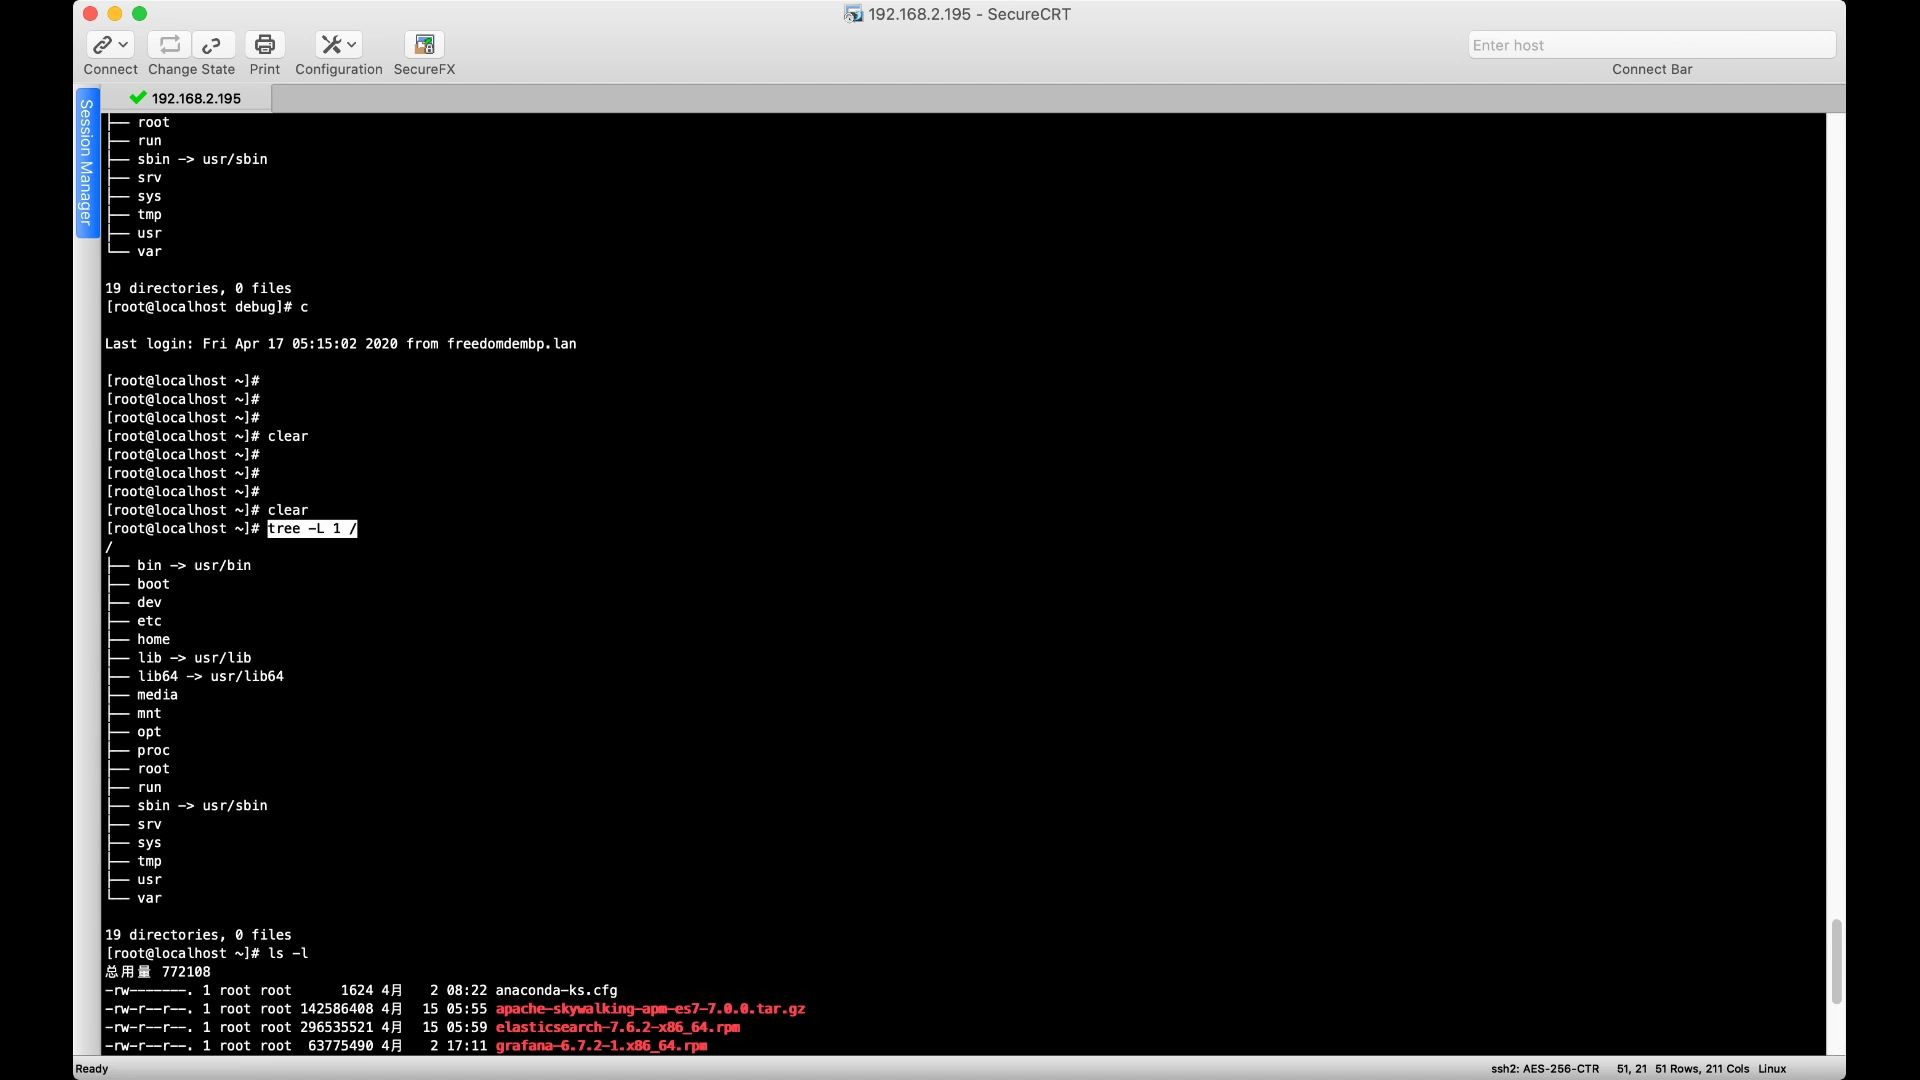Focus the Enter host input field
This screenshot has height=1080, width=1920.
(x=1652, y=45)
